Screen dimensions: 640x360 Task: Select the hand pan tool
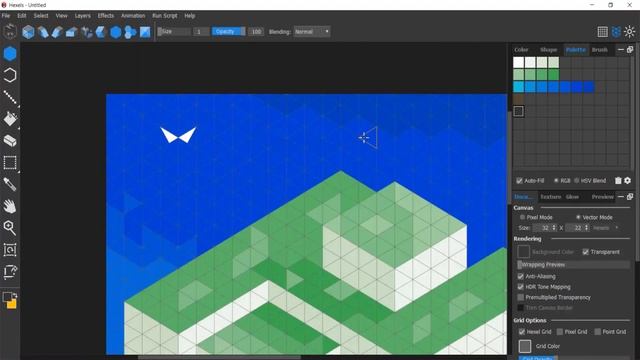click(x=10, y=206)
